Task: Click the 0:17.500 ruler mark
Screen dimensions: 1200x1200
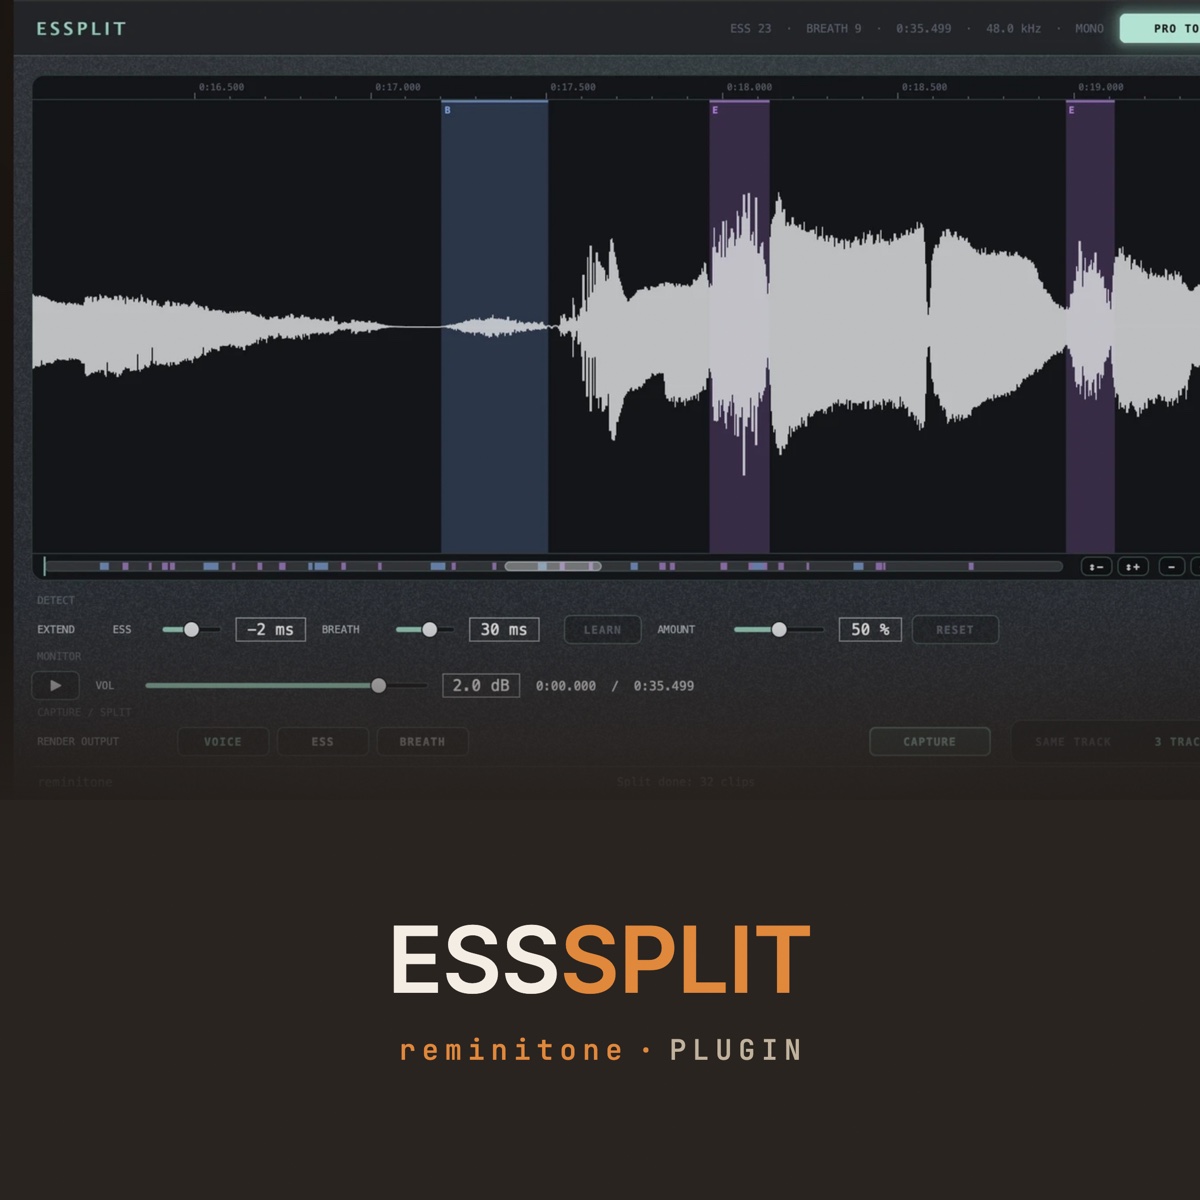Action: click(x=573, y=87)
